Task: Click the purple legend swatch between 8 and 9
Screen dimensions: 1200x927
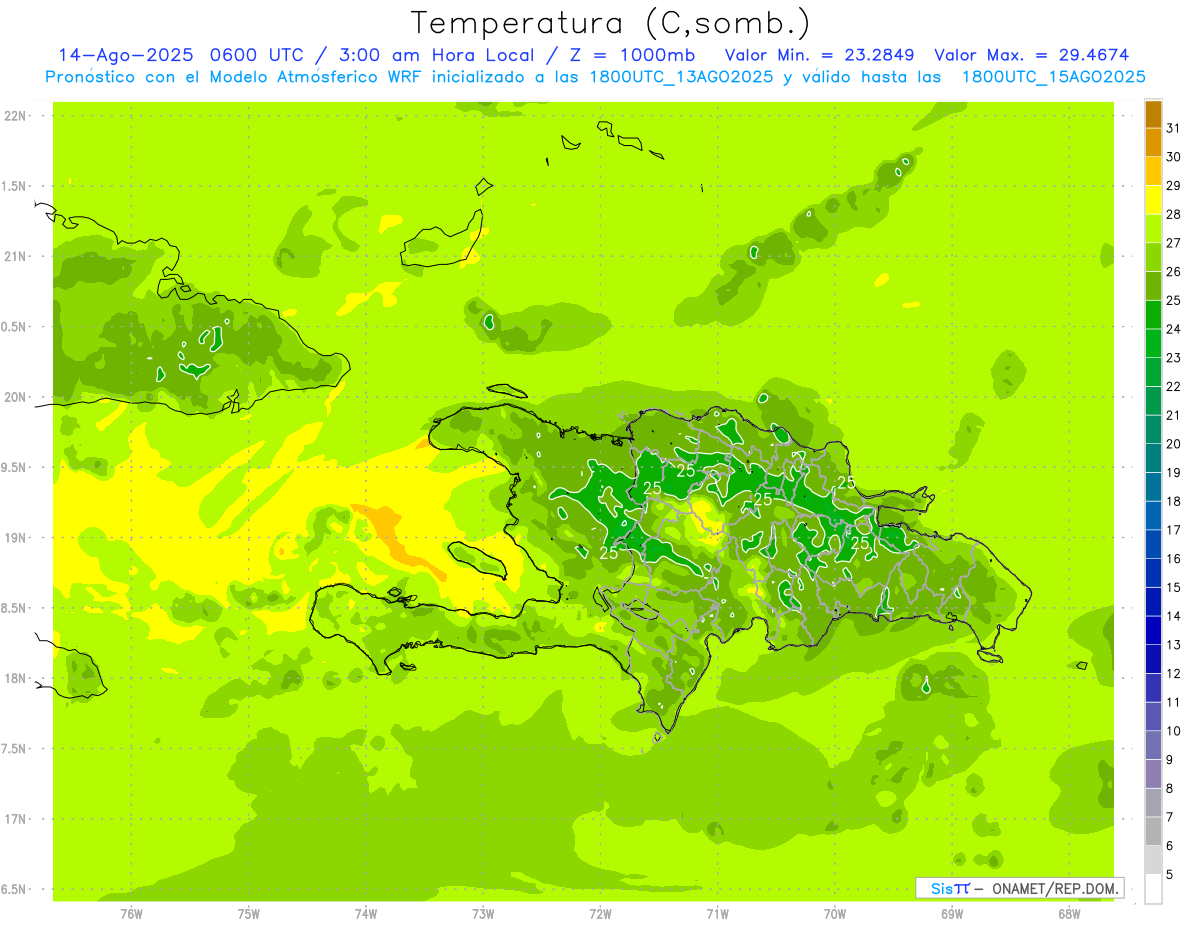Action: point(1153,774)
